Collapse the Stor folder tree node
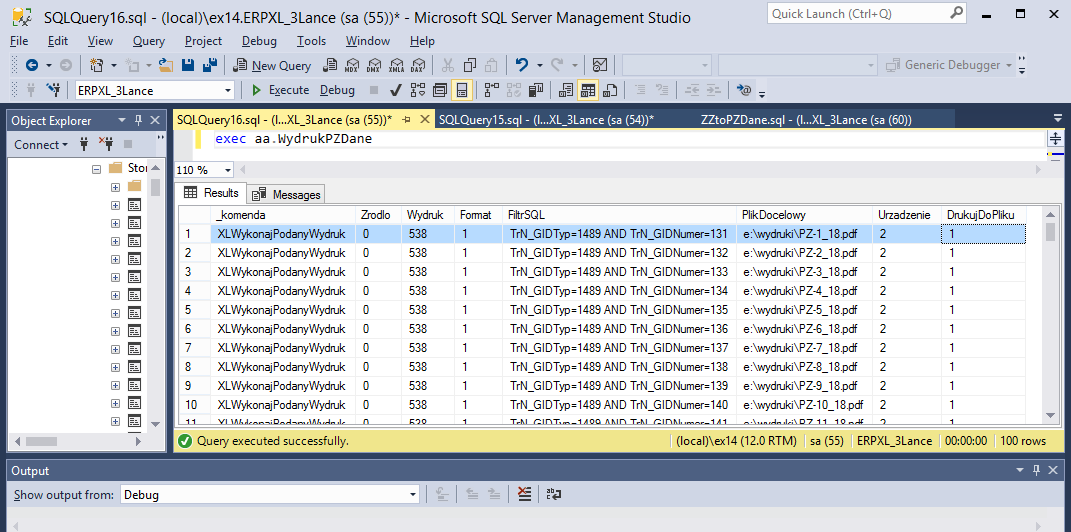Screen dimensions: 1071x532 [x=97, y=168]
